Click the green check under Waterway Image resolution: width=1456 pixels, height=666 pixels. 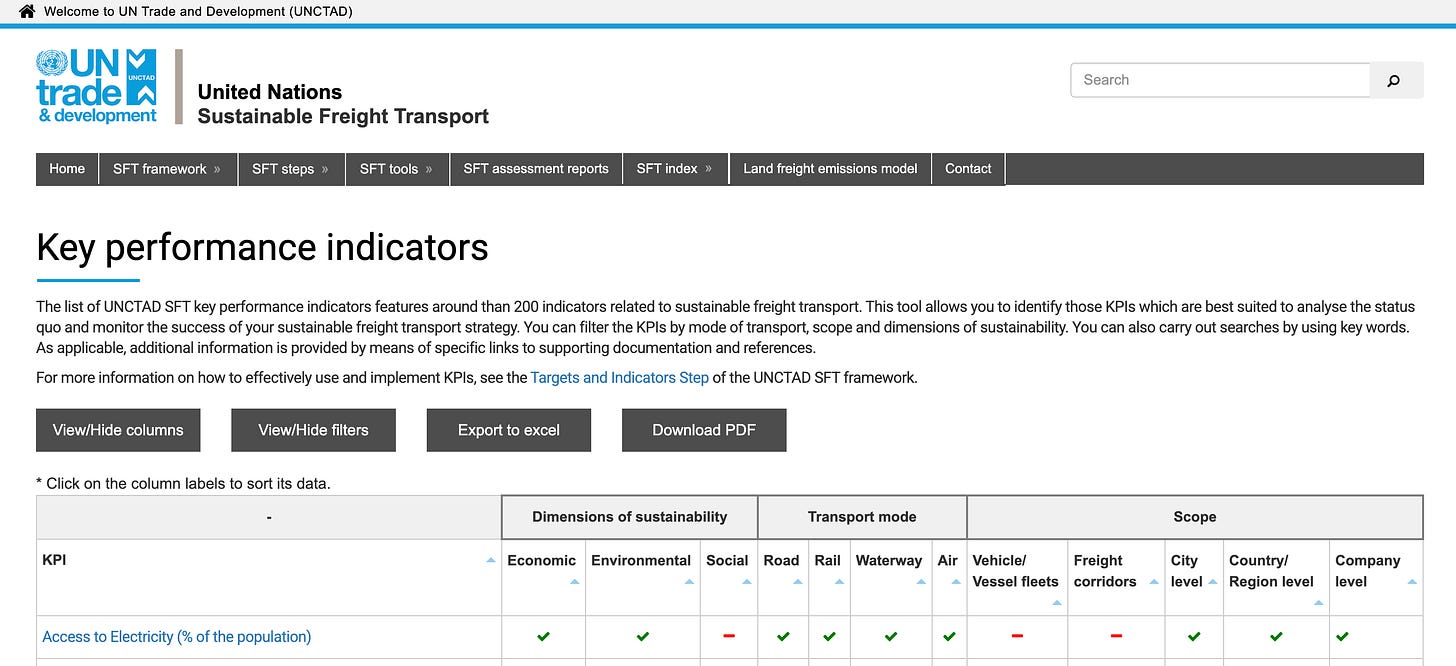[891, 636]
